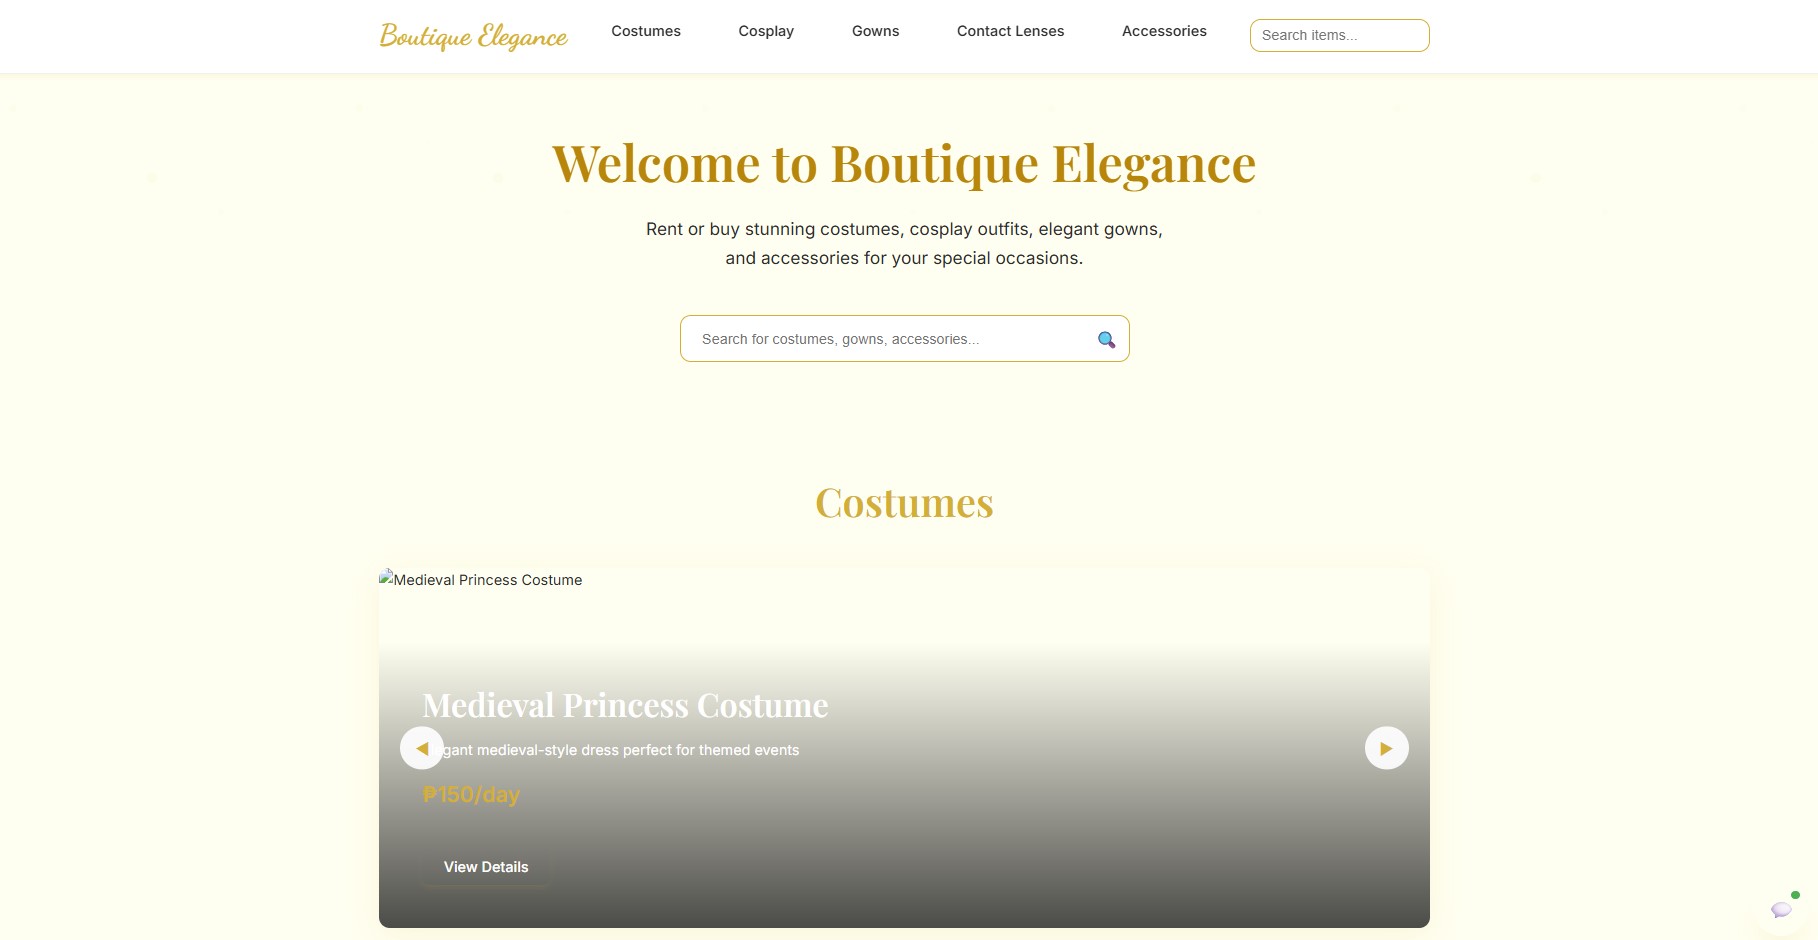Focus the header Search items field
The height and width of the screenshot is (940, 1818).
pos(1339,35)
